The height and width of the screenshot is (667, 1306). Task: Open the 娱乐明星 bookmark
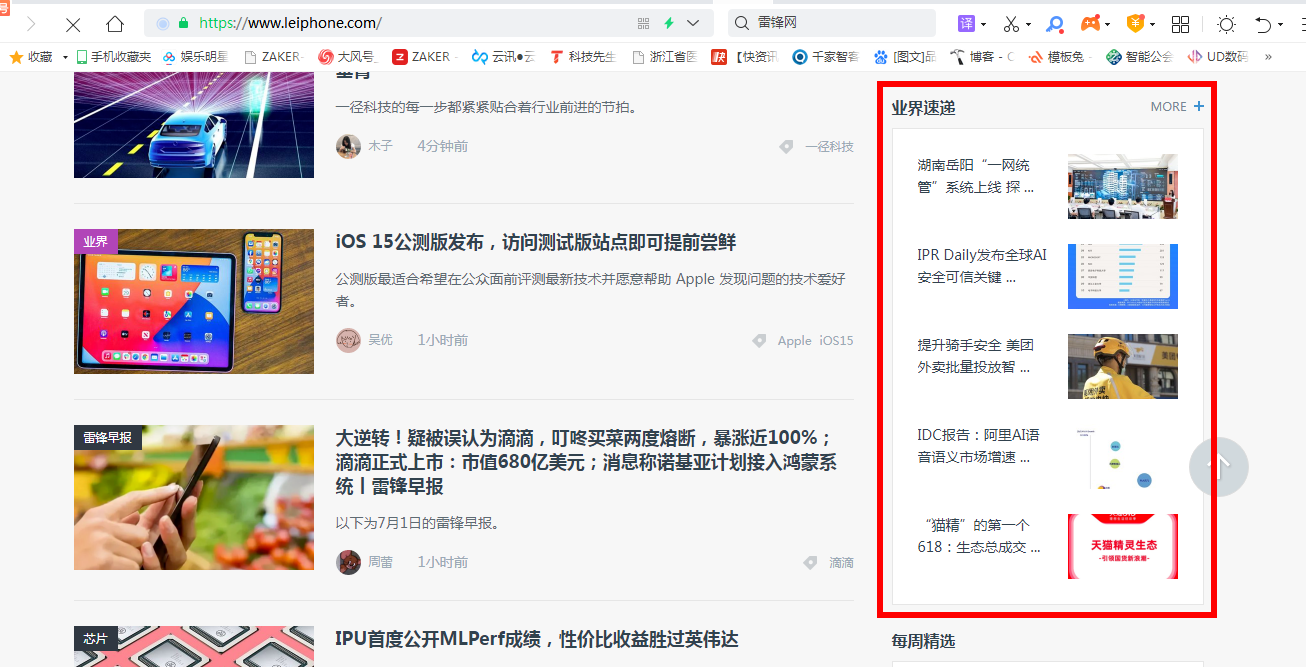coord(196,57)
